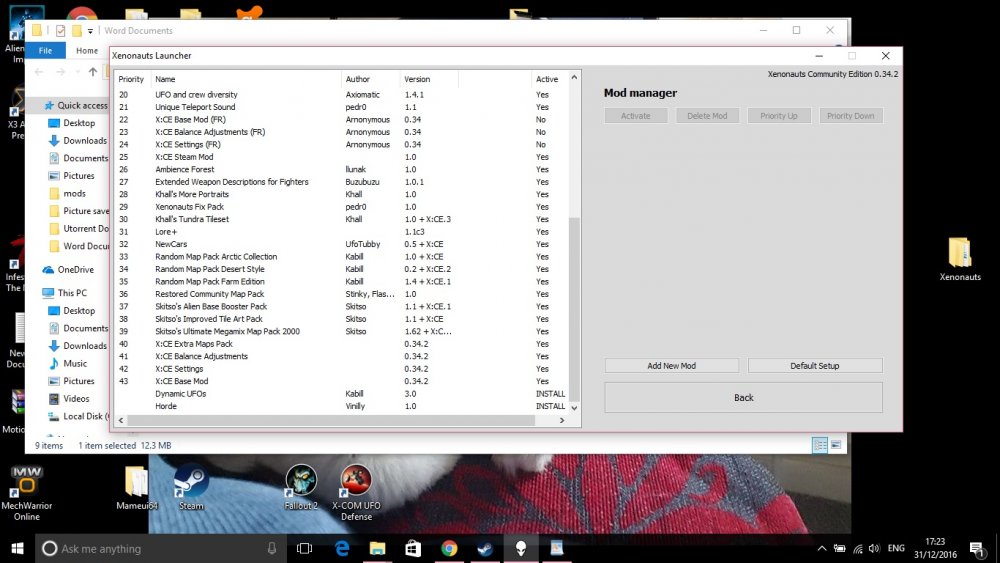
Task: Select the Lore+ mod row
Action: [341, 231]
